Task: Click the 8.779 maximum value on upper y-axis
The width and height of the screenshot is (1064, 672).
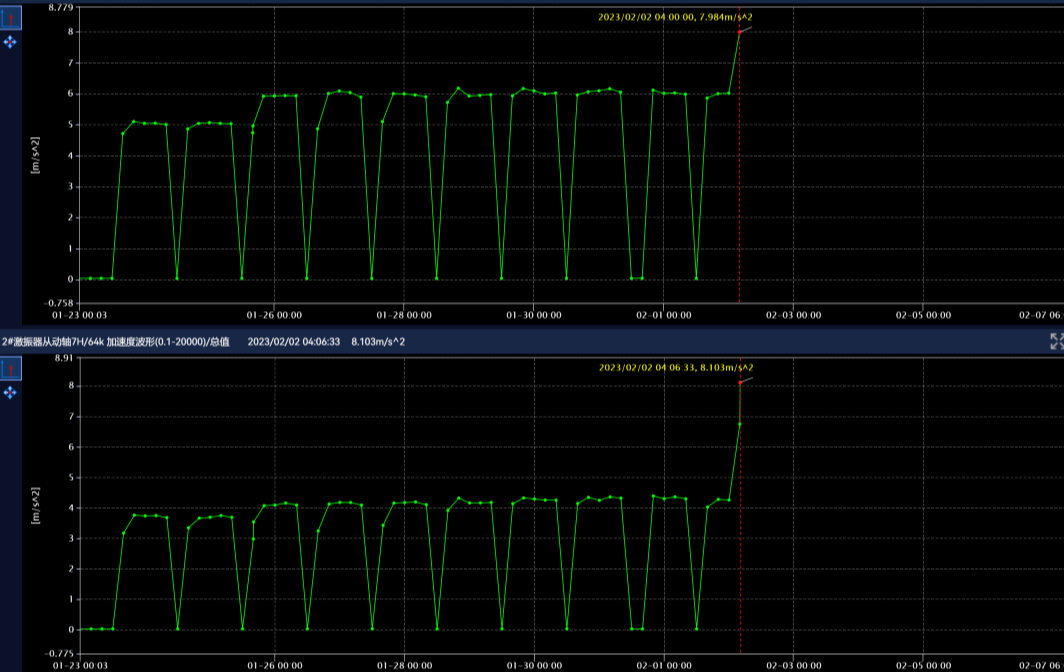Action: [x=60, y=7]
